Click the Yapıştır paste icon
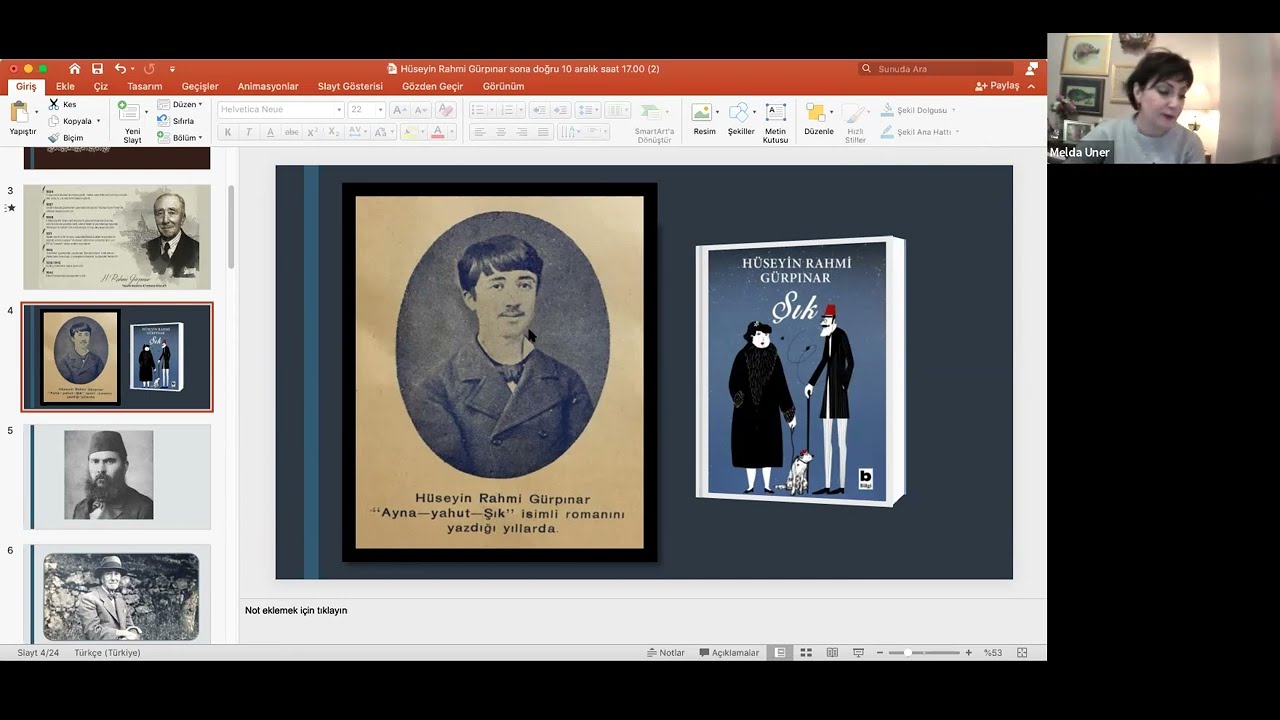 (x=19, y=112)
